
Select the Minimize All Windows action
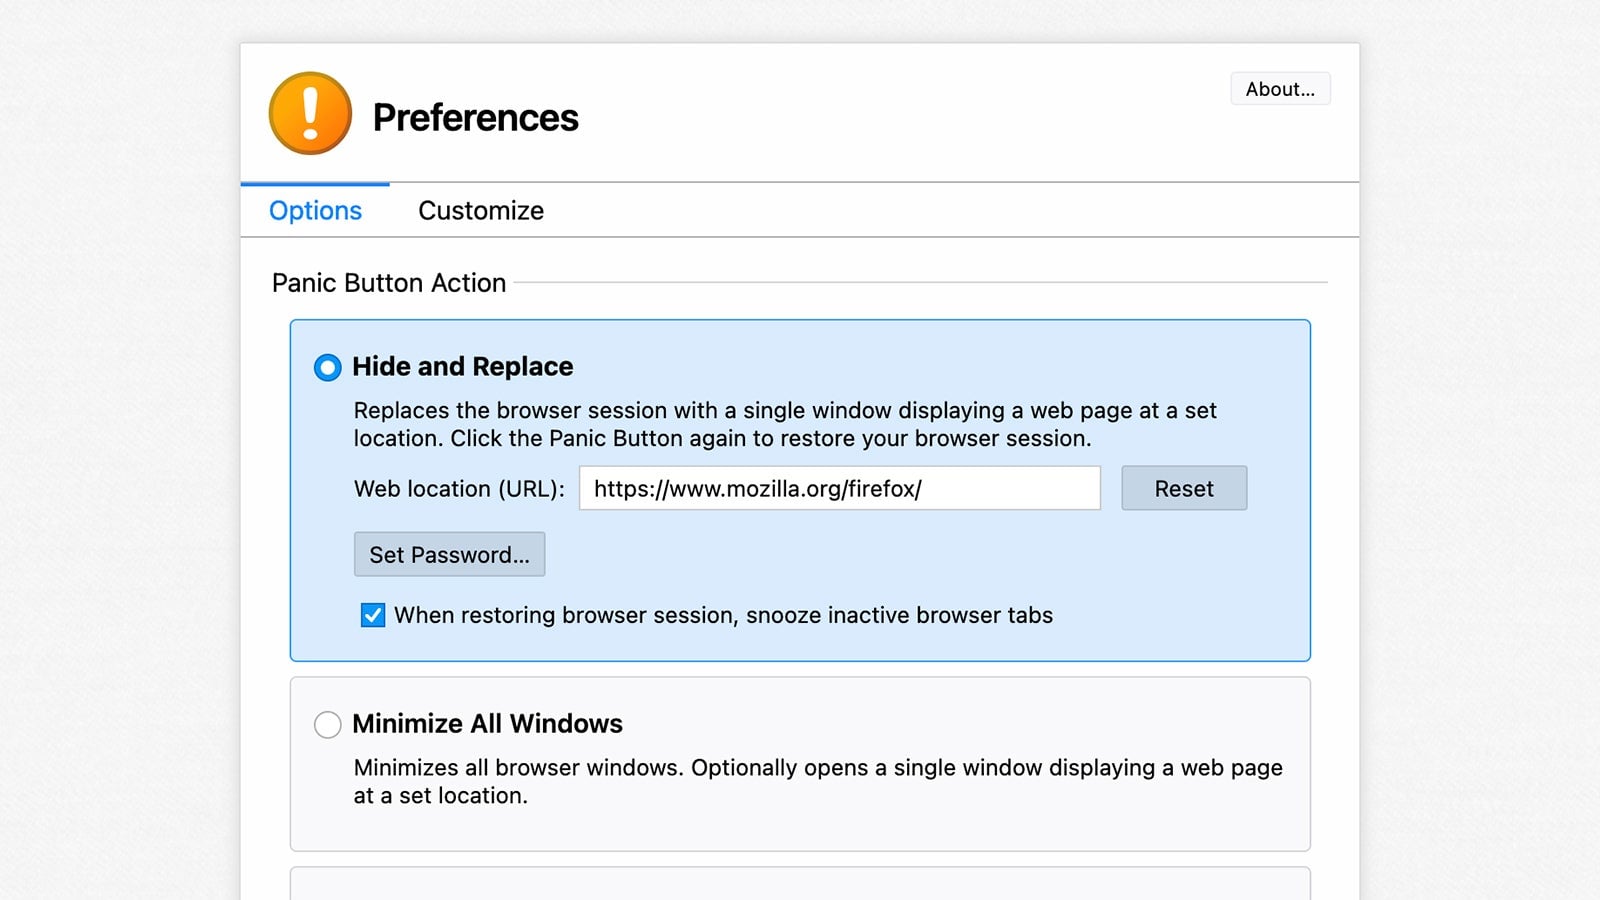click(x=327, y=724)
